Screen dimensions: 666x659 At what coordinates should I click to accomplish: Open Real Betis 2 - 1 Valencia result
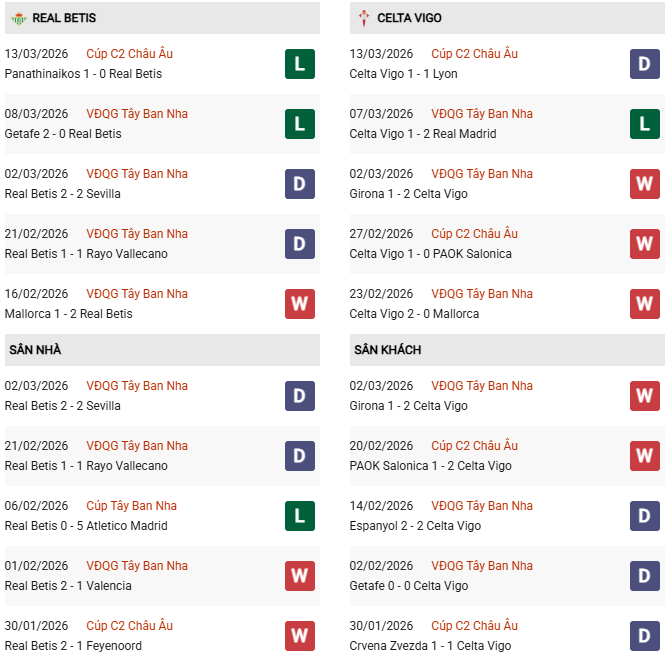(x=68, y=586)
